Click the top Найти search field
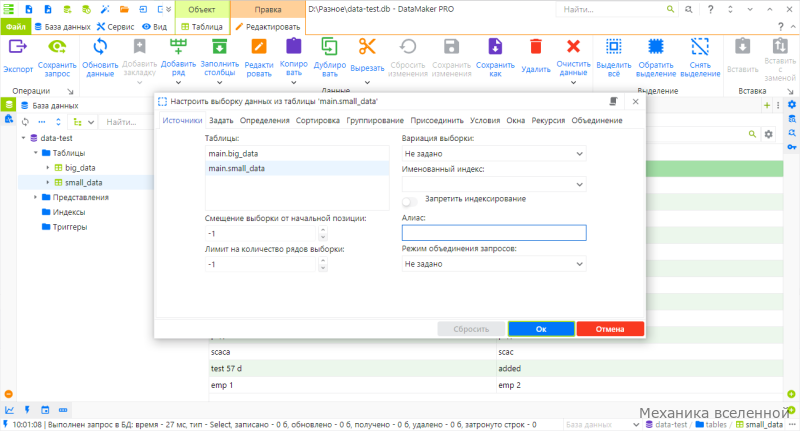Viewport: 800px width, 431px height. [612, 9]
